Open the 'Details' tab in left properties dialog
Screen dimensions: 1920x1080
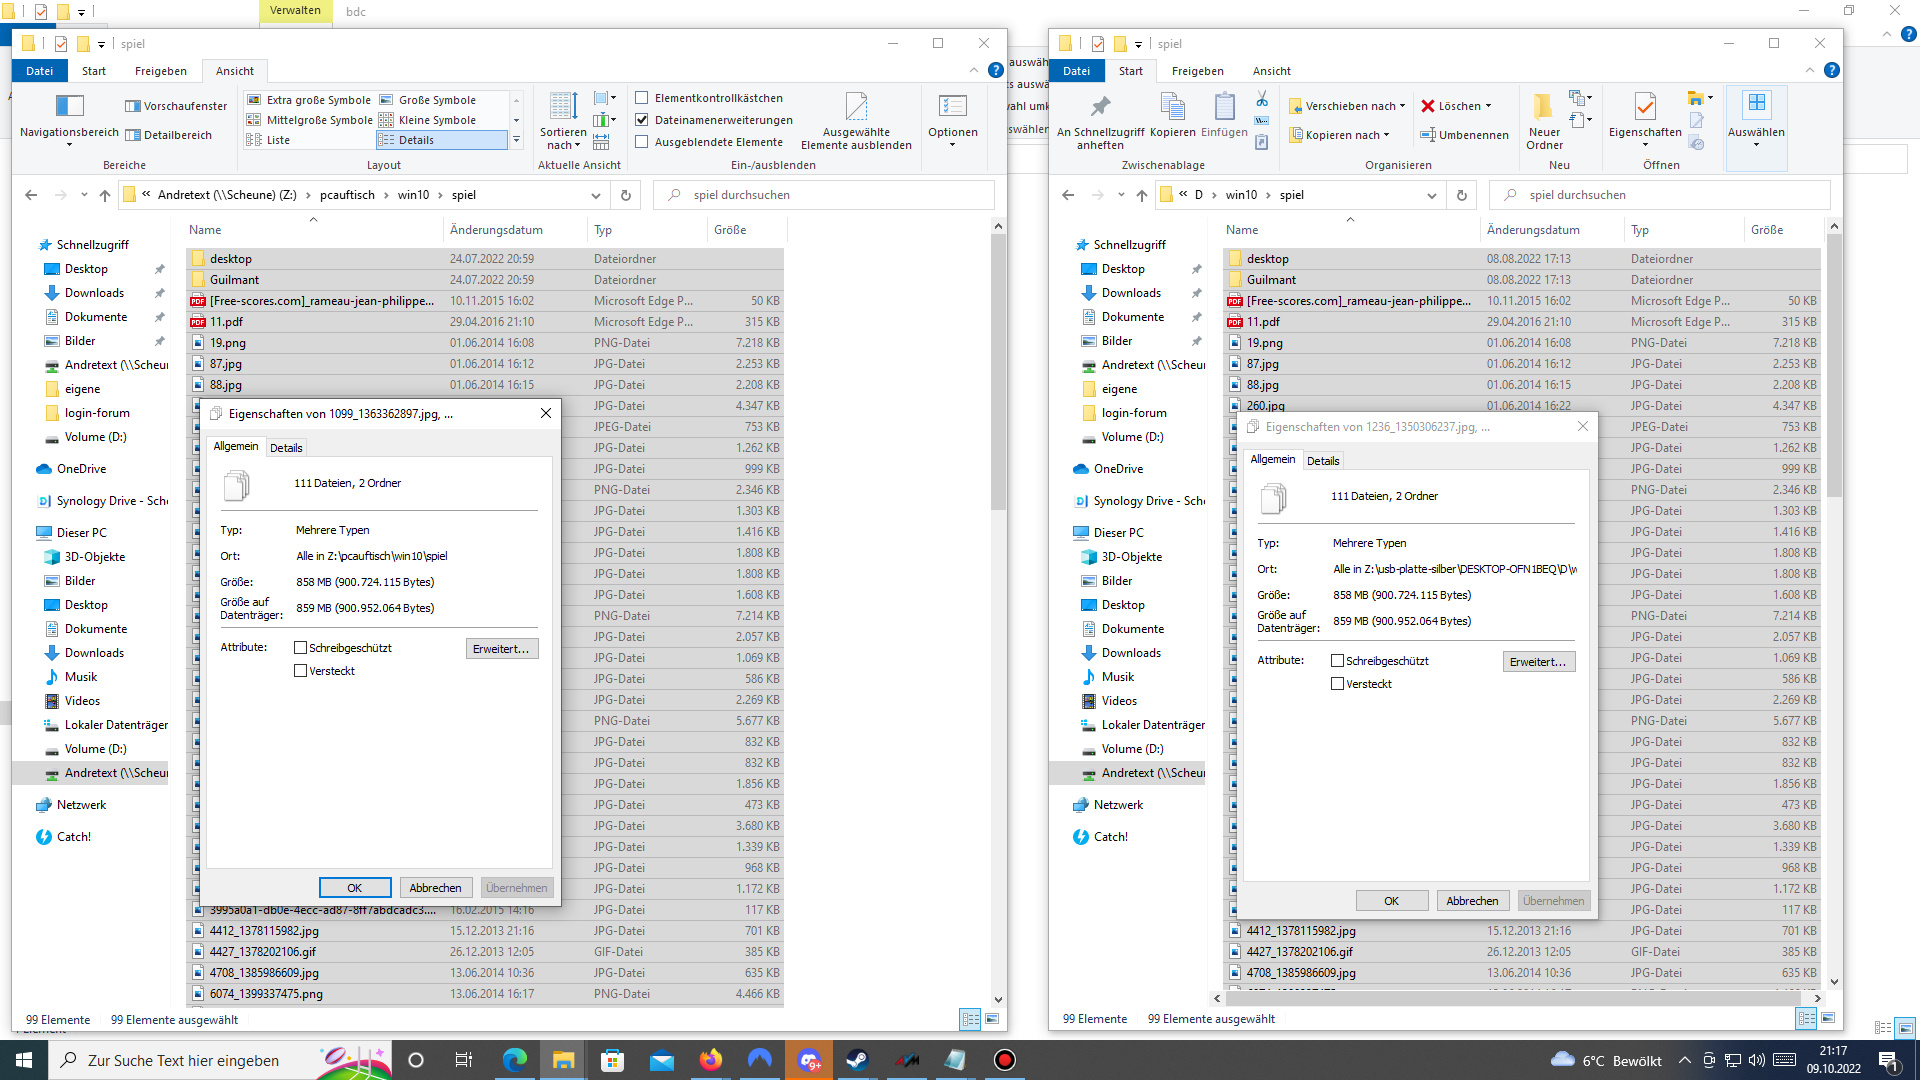[286, 447]
